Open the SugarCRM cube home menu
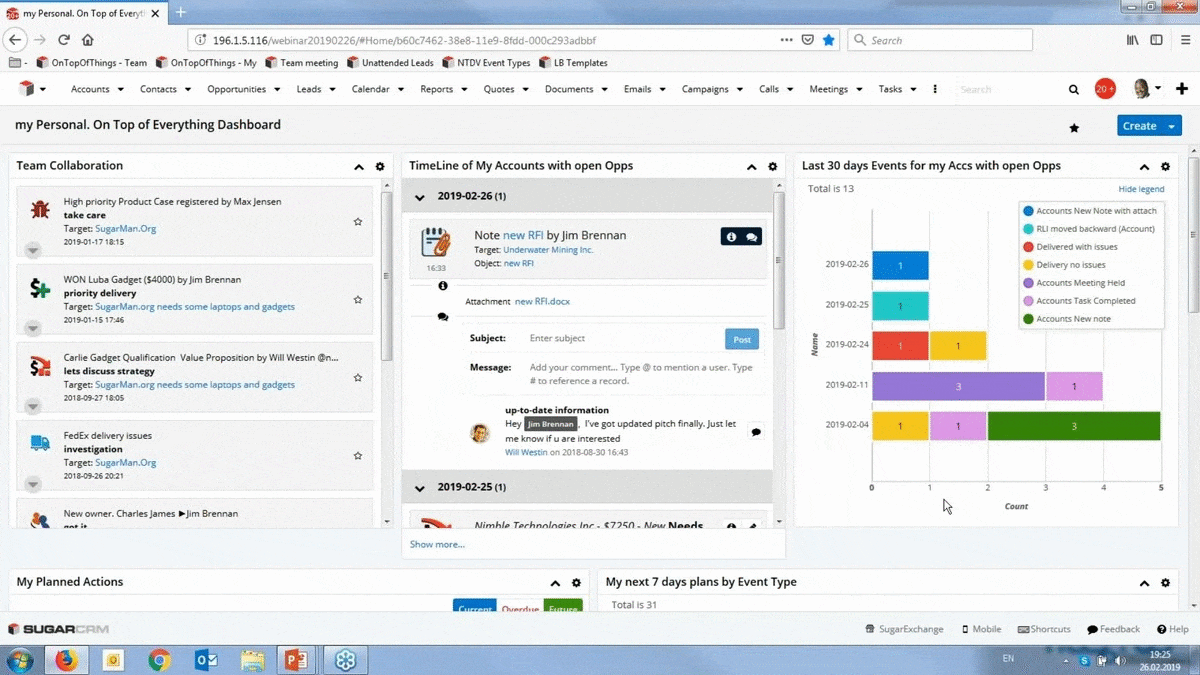1200x675 pixels. click(33, 89)
